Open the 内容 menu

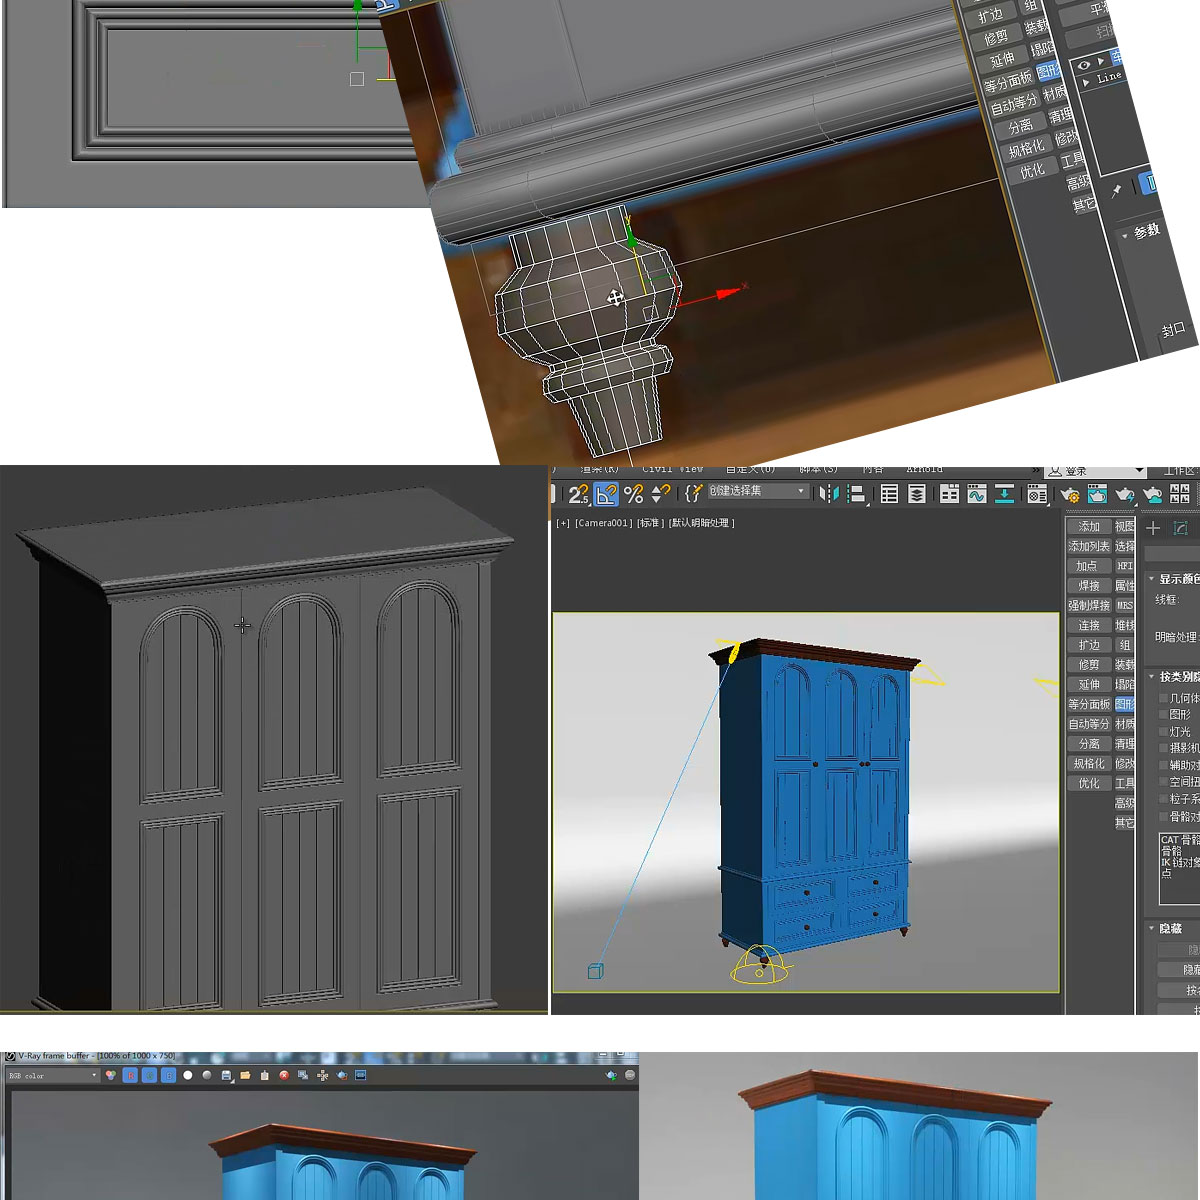point(873,469)
